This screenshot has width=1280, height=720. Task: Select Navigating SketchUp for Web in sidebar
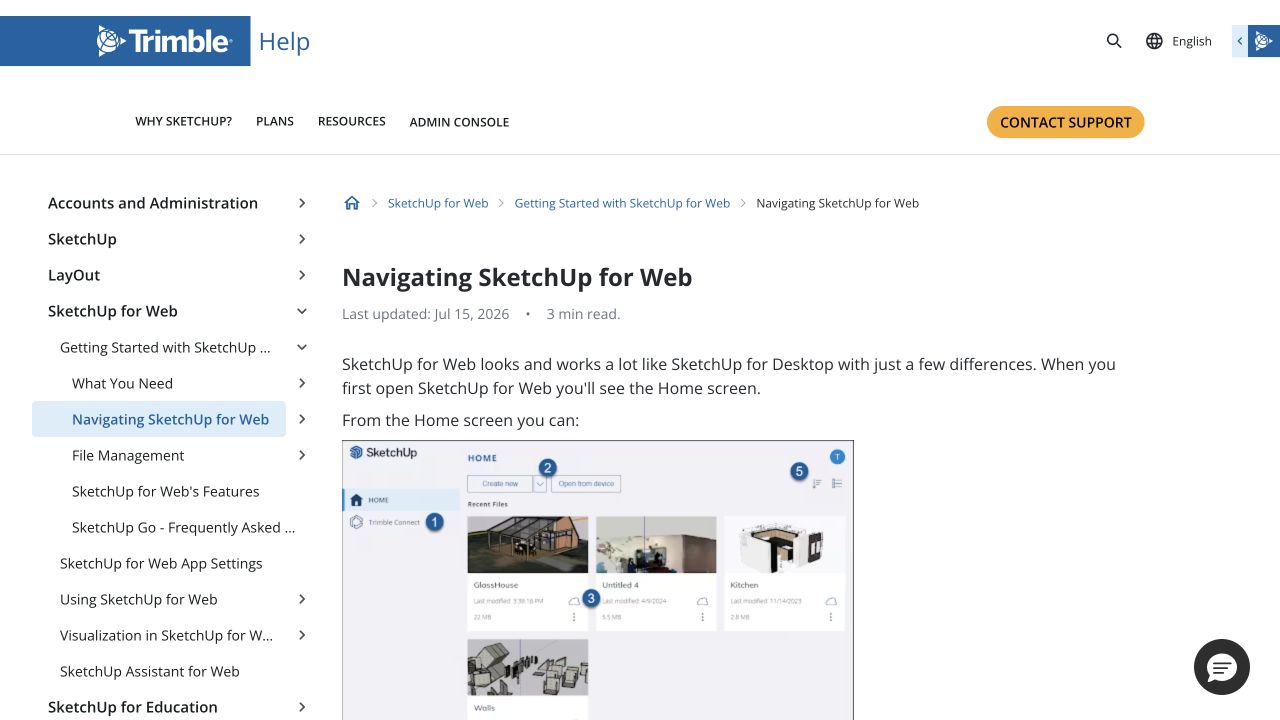coord(159,419)
